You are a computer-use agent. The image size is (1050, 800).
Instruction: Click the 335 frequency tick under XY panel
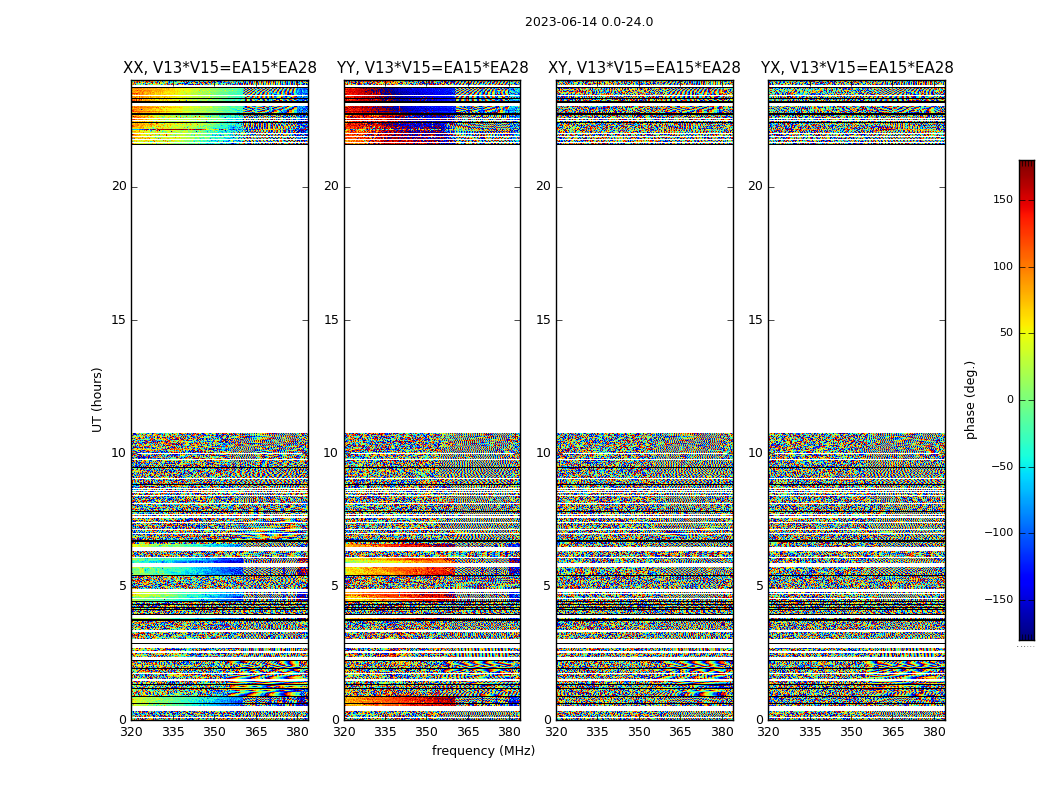(597, 732)
